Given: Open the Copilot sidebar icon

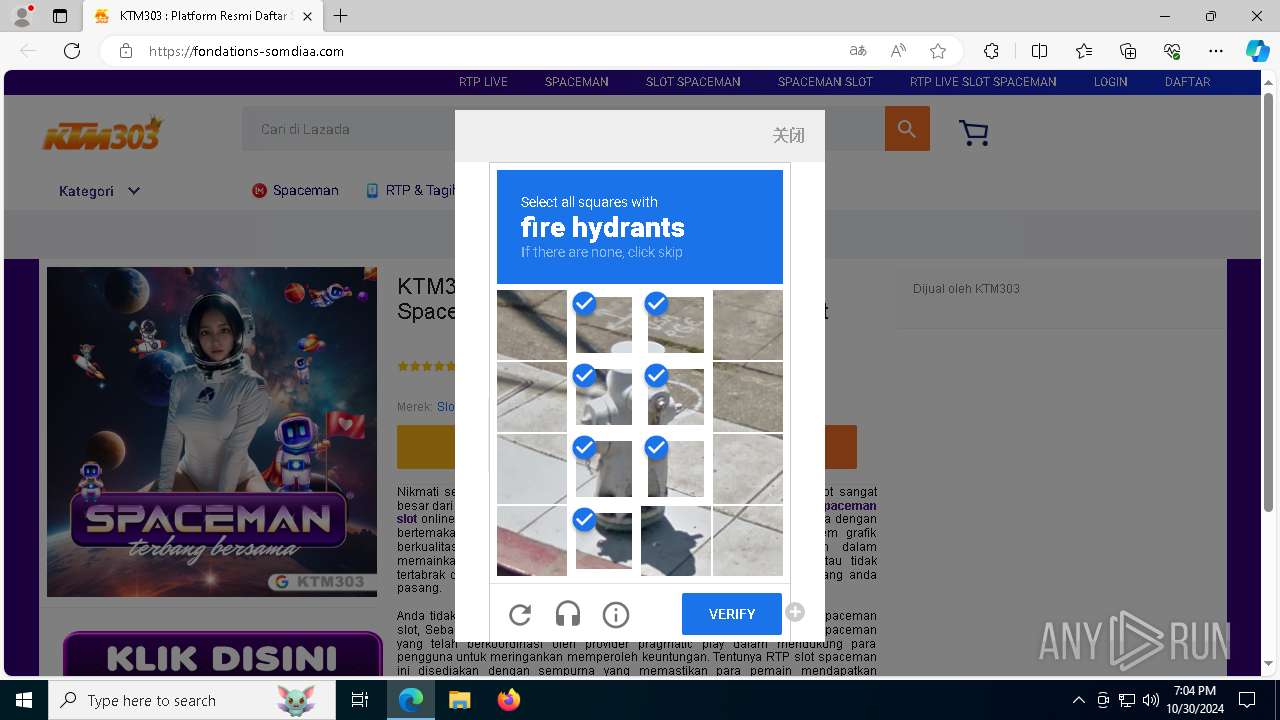Looking at the screenshot, I should (x=1257, y=51).
